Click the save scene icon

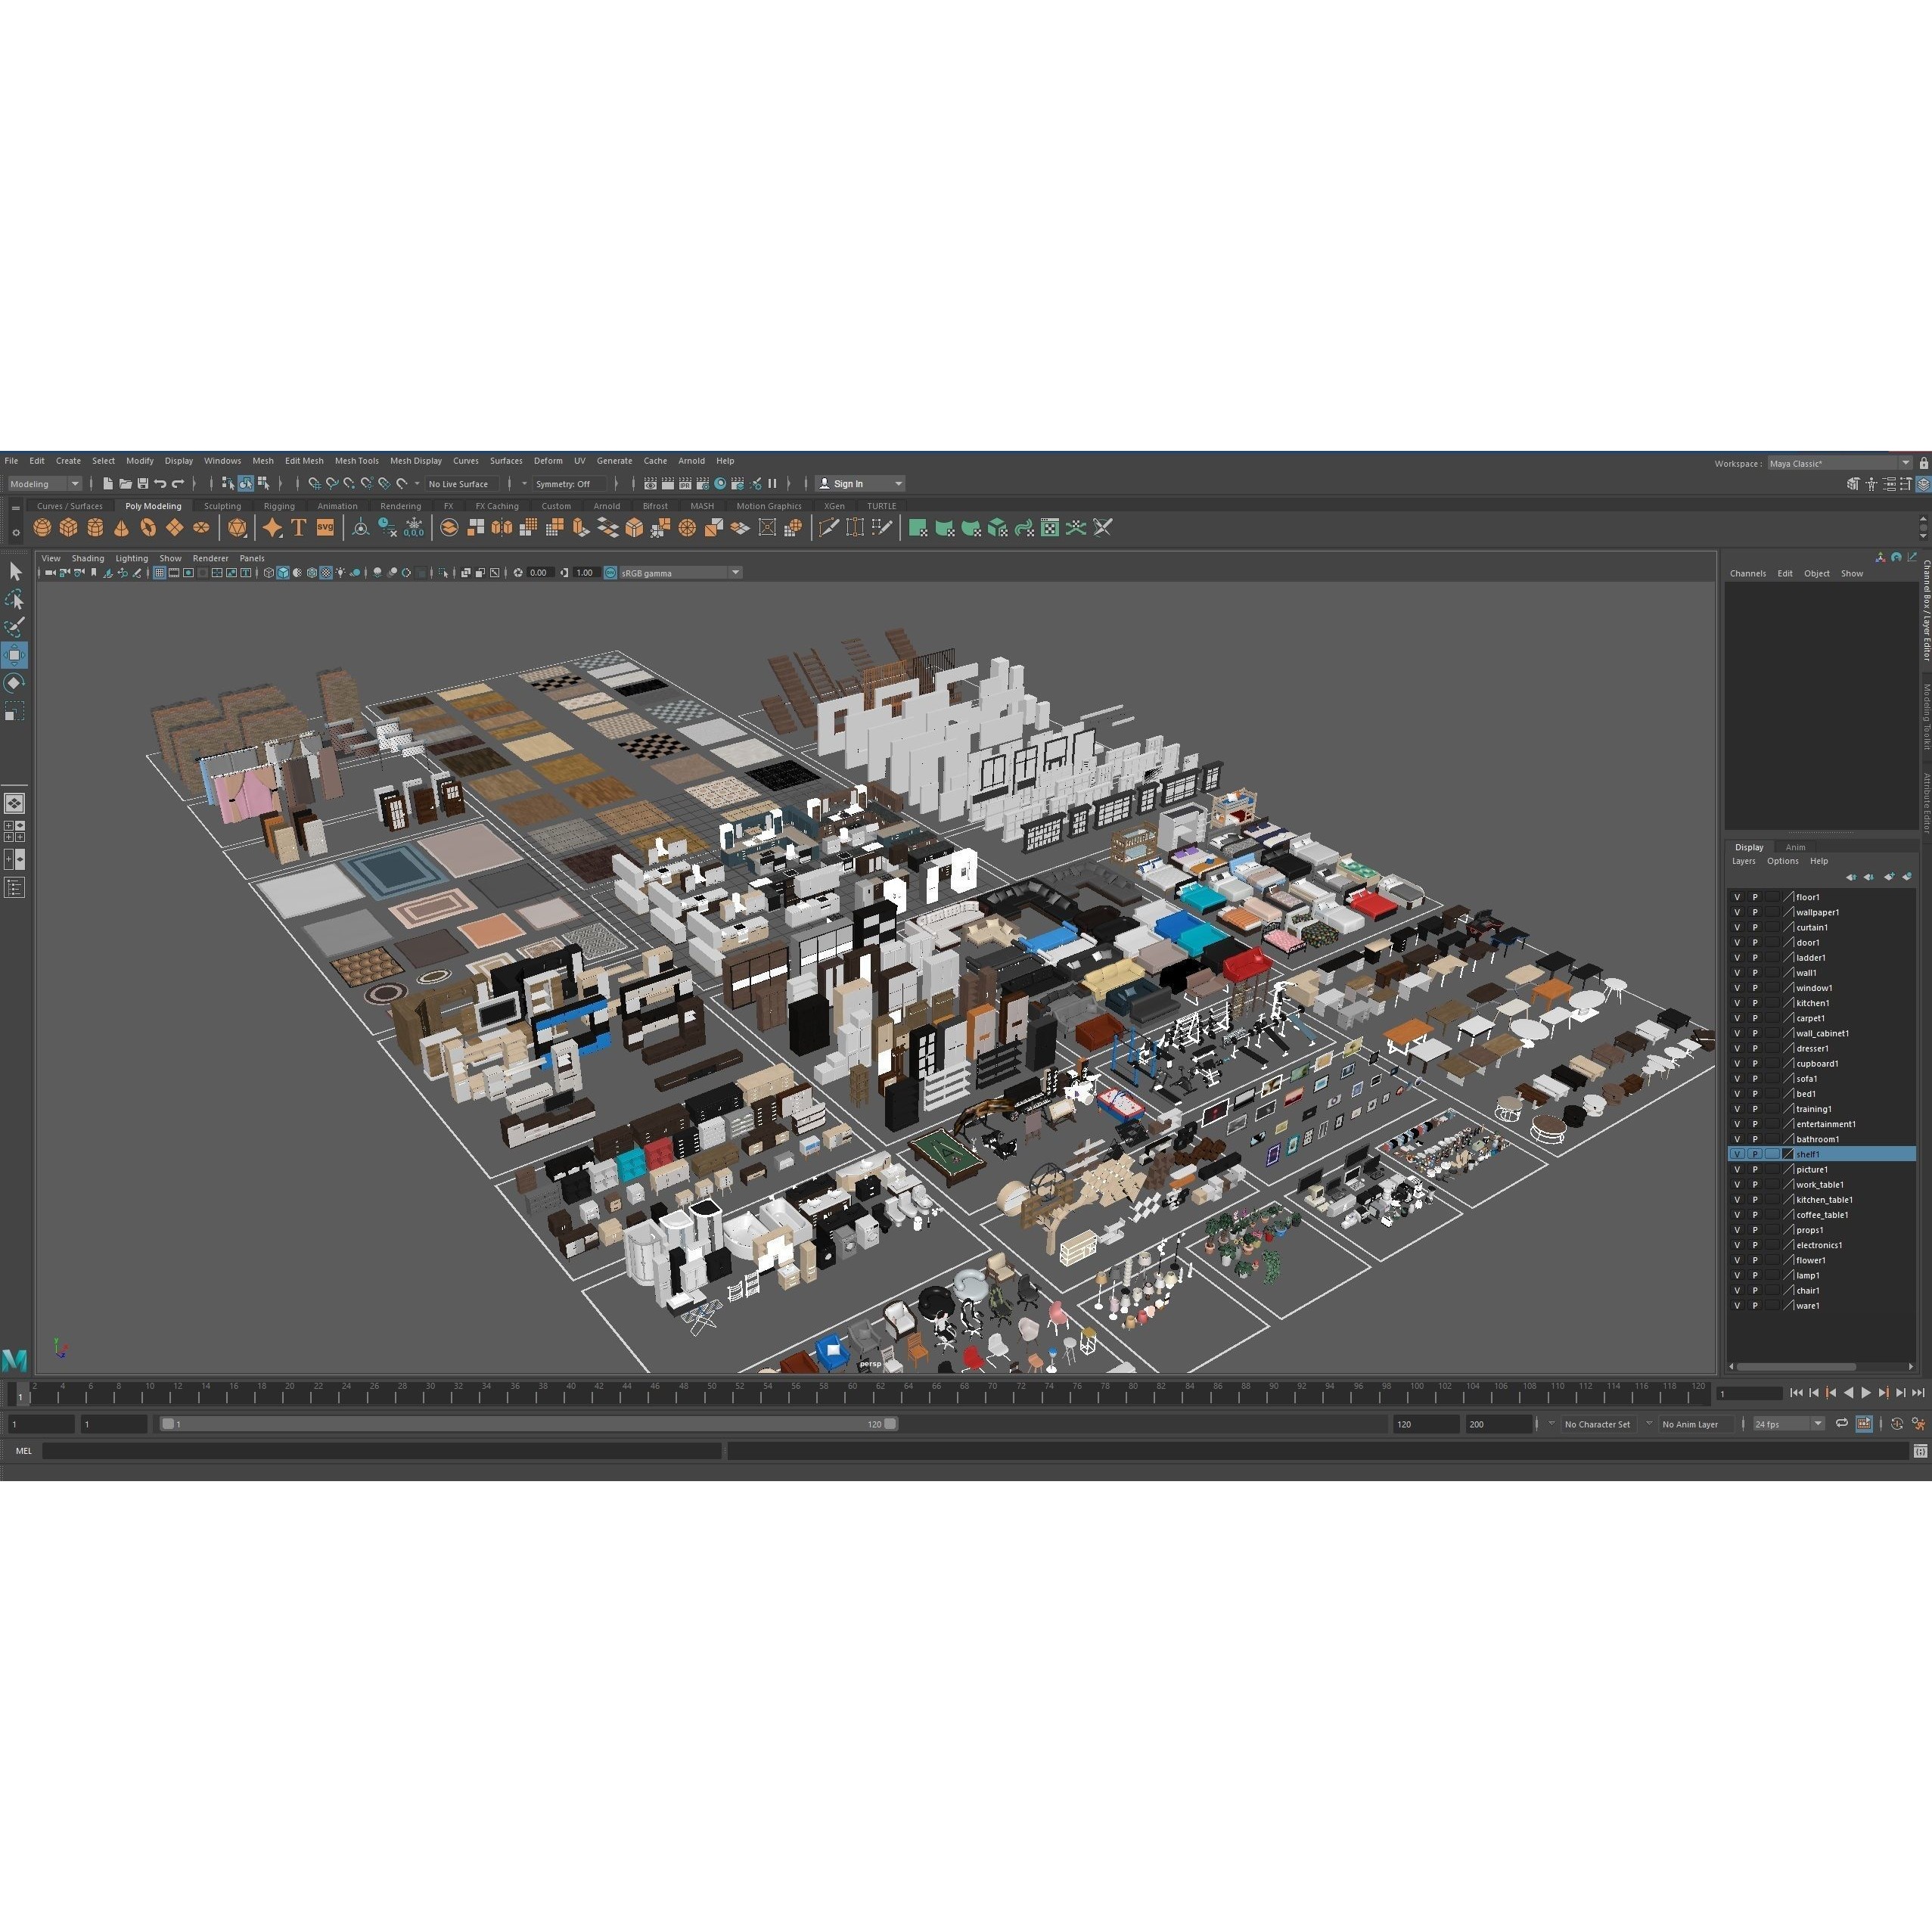tap(142, 484)
